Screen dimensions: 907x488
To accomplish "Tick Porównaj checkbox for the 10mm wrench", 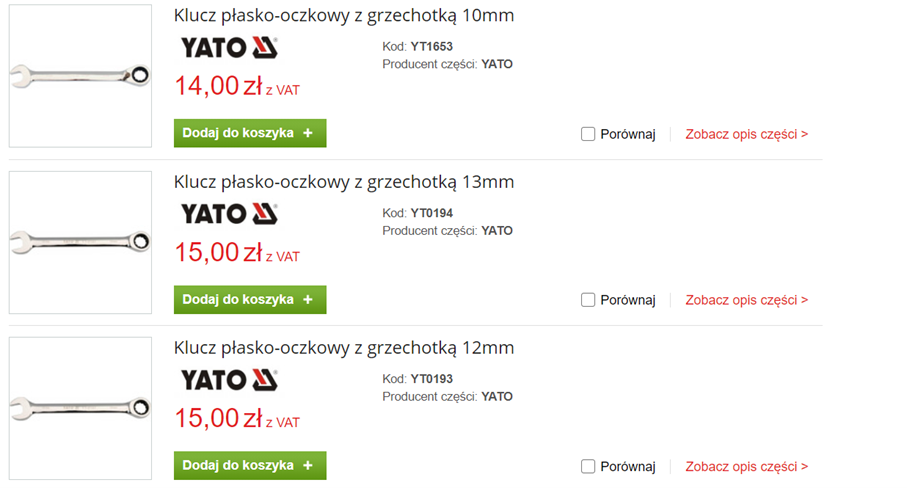I will point(588,134).
